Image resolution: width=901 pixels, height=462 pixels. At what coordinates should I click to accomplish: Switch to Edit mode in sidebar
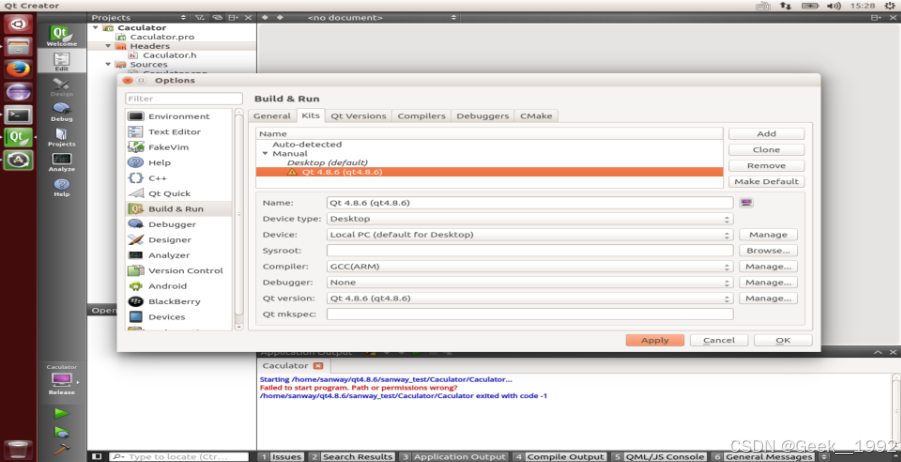tap(61, 61)
